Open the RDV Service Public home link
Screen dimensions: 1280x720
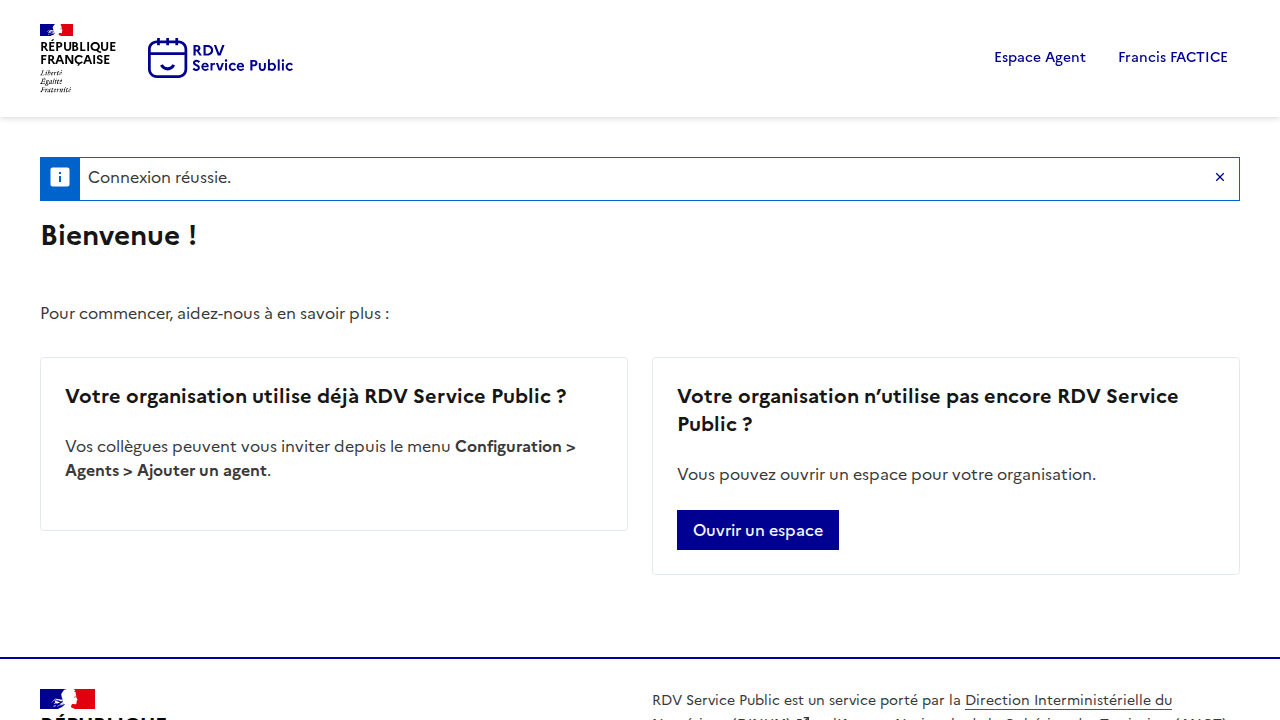(x=242, y=58)
